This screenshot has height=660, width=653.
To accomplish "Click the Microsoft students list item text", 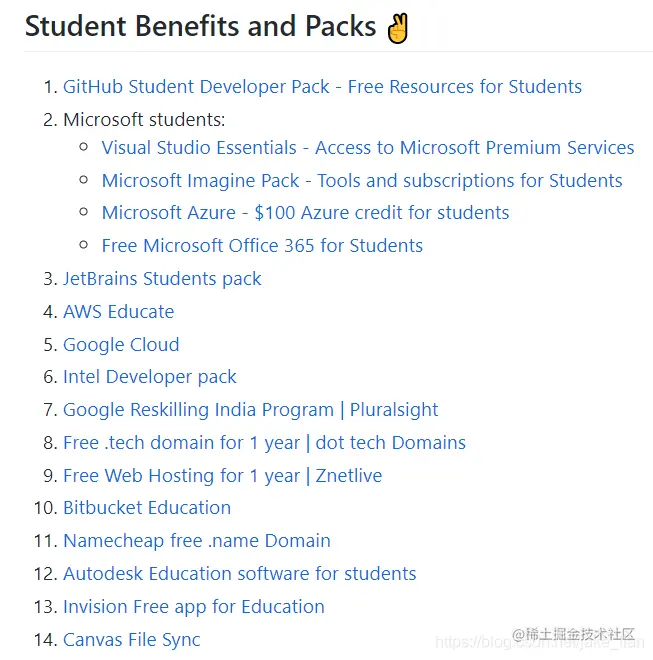I will pyautogui.click(x=144, y=120).
